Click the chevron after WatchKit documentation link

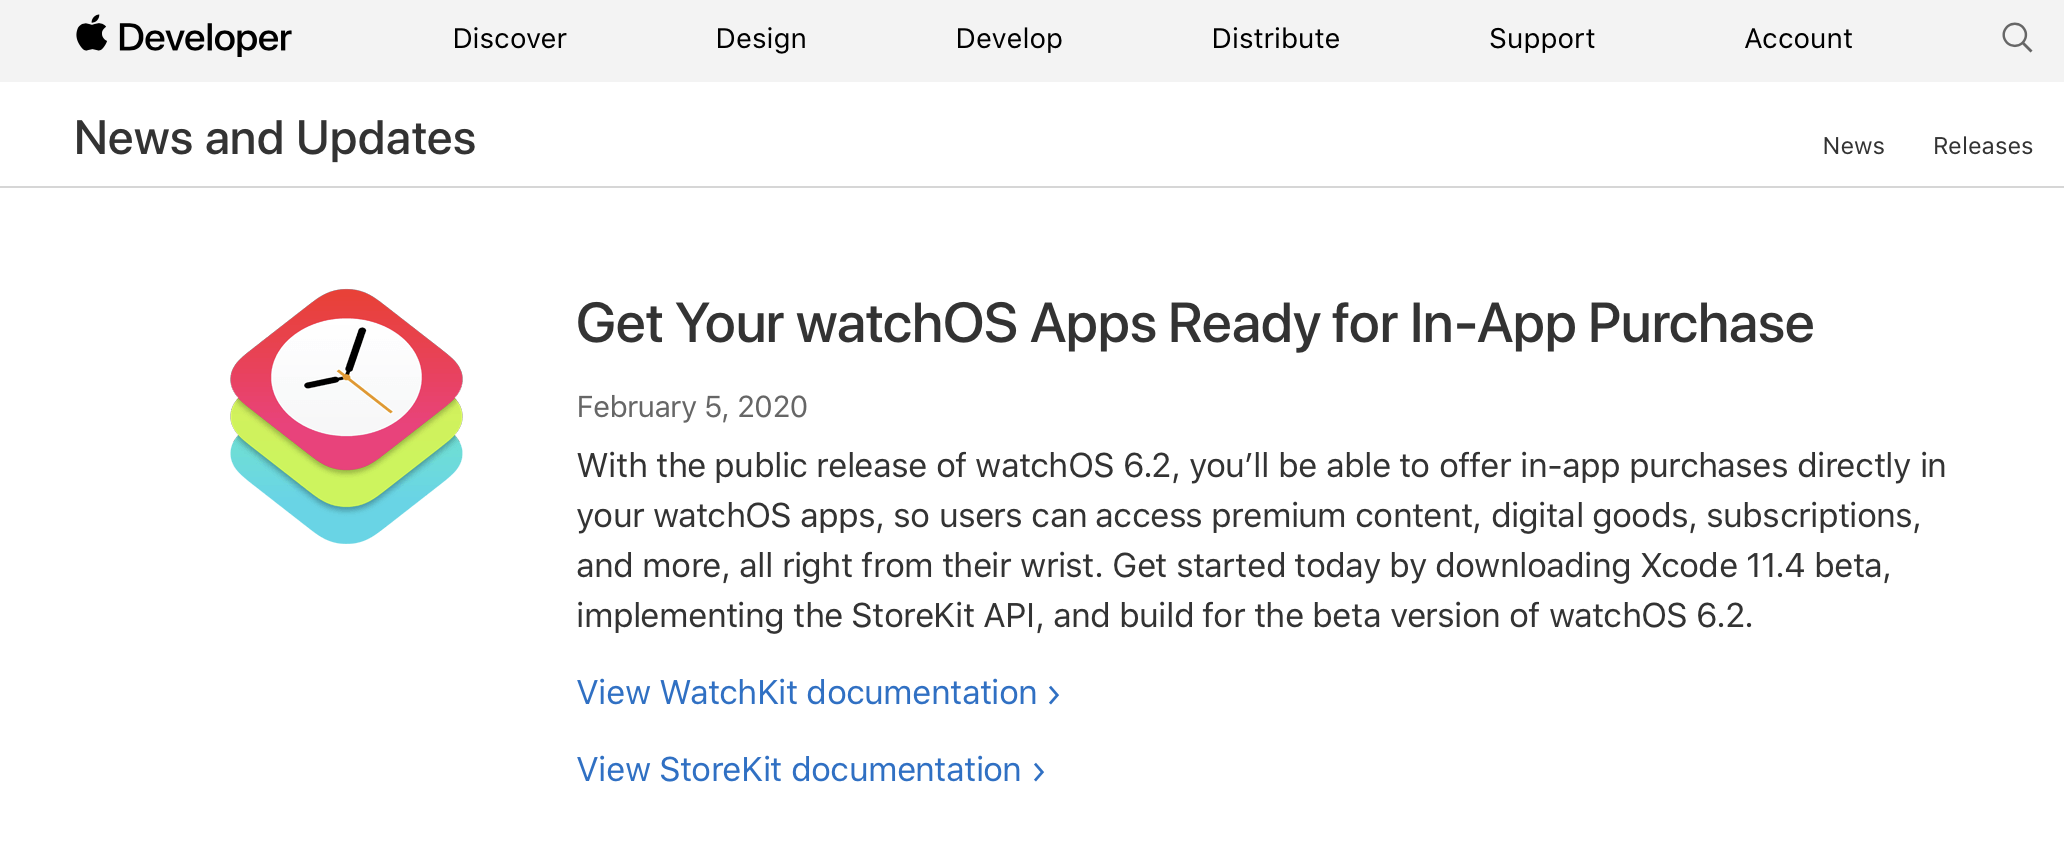pyautogui.click(x=1053, y=693)
